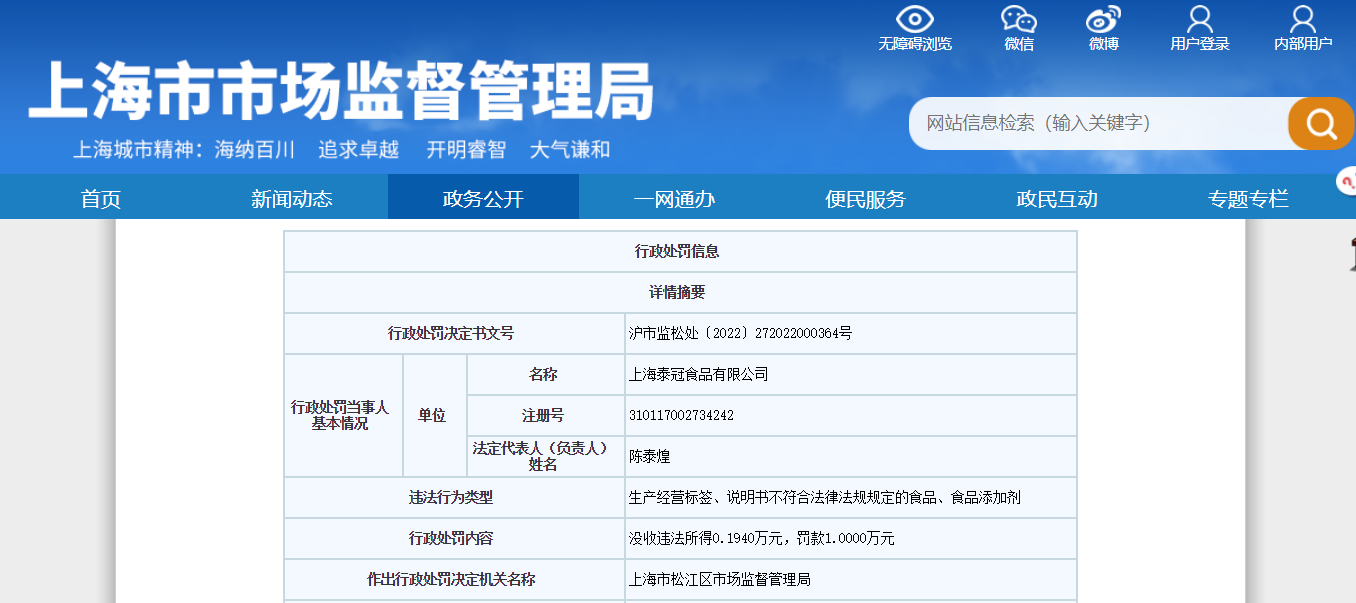Click the 行政处罚决定书文号 label cell

pos(454,333)
